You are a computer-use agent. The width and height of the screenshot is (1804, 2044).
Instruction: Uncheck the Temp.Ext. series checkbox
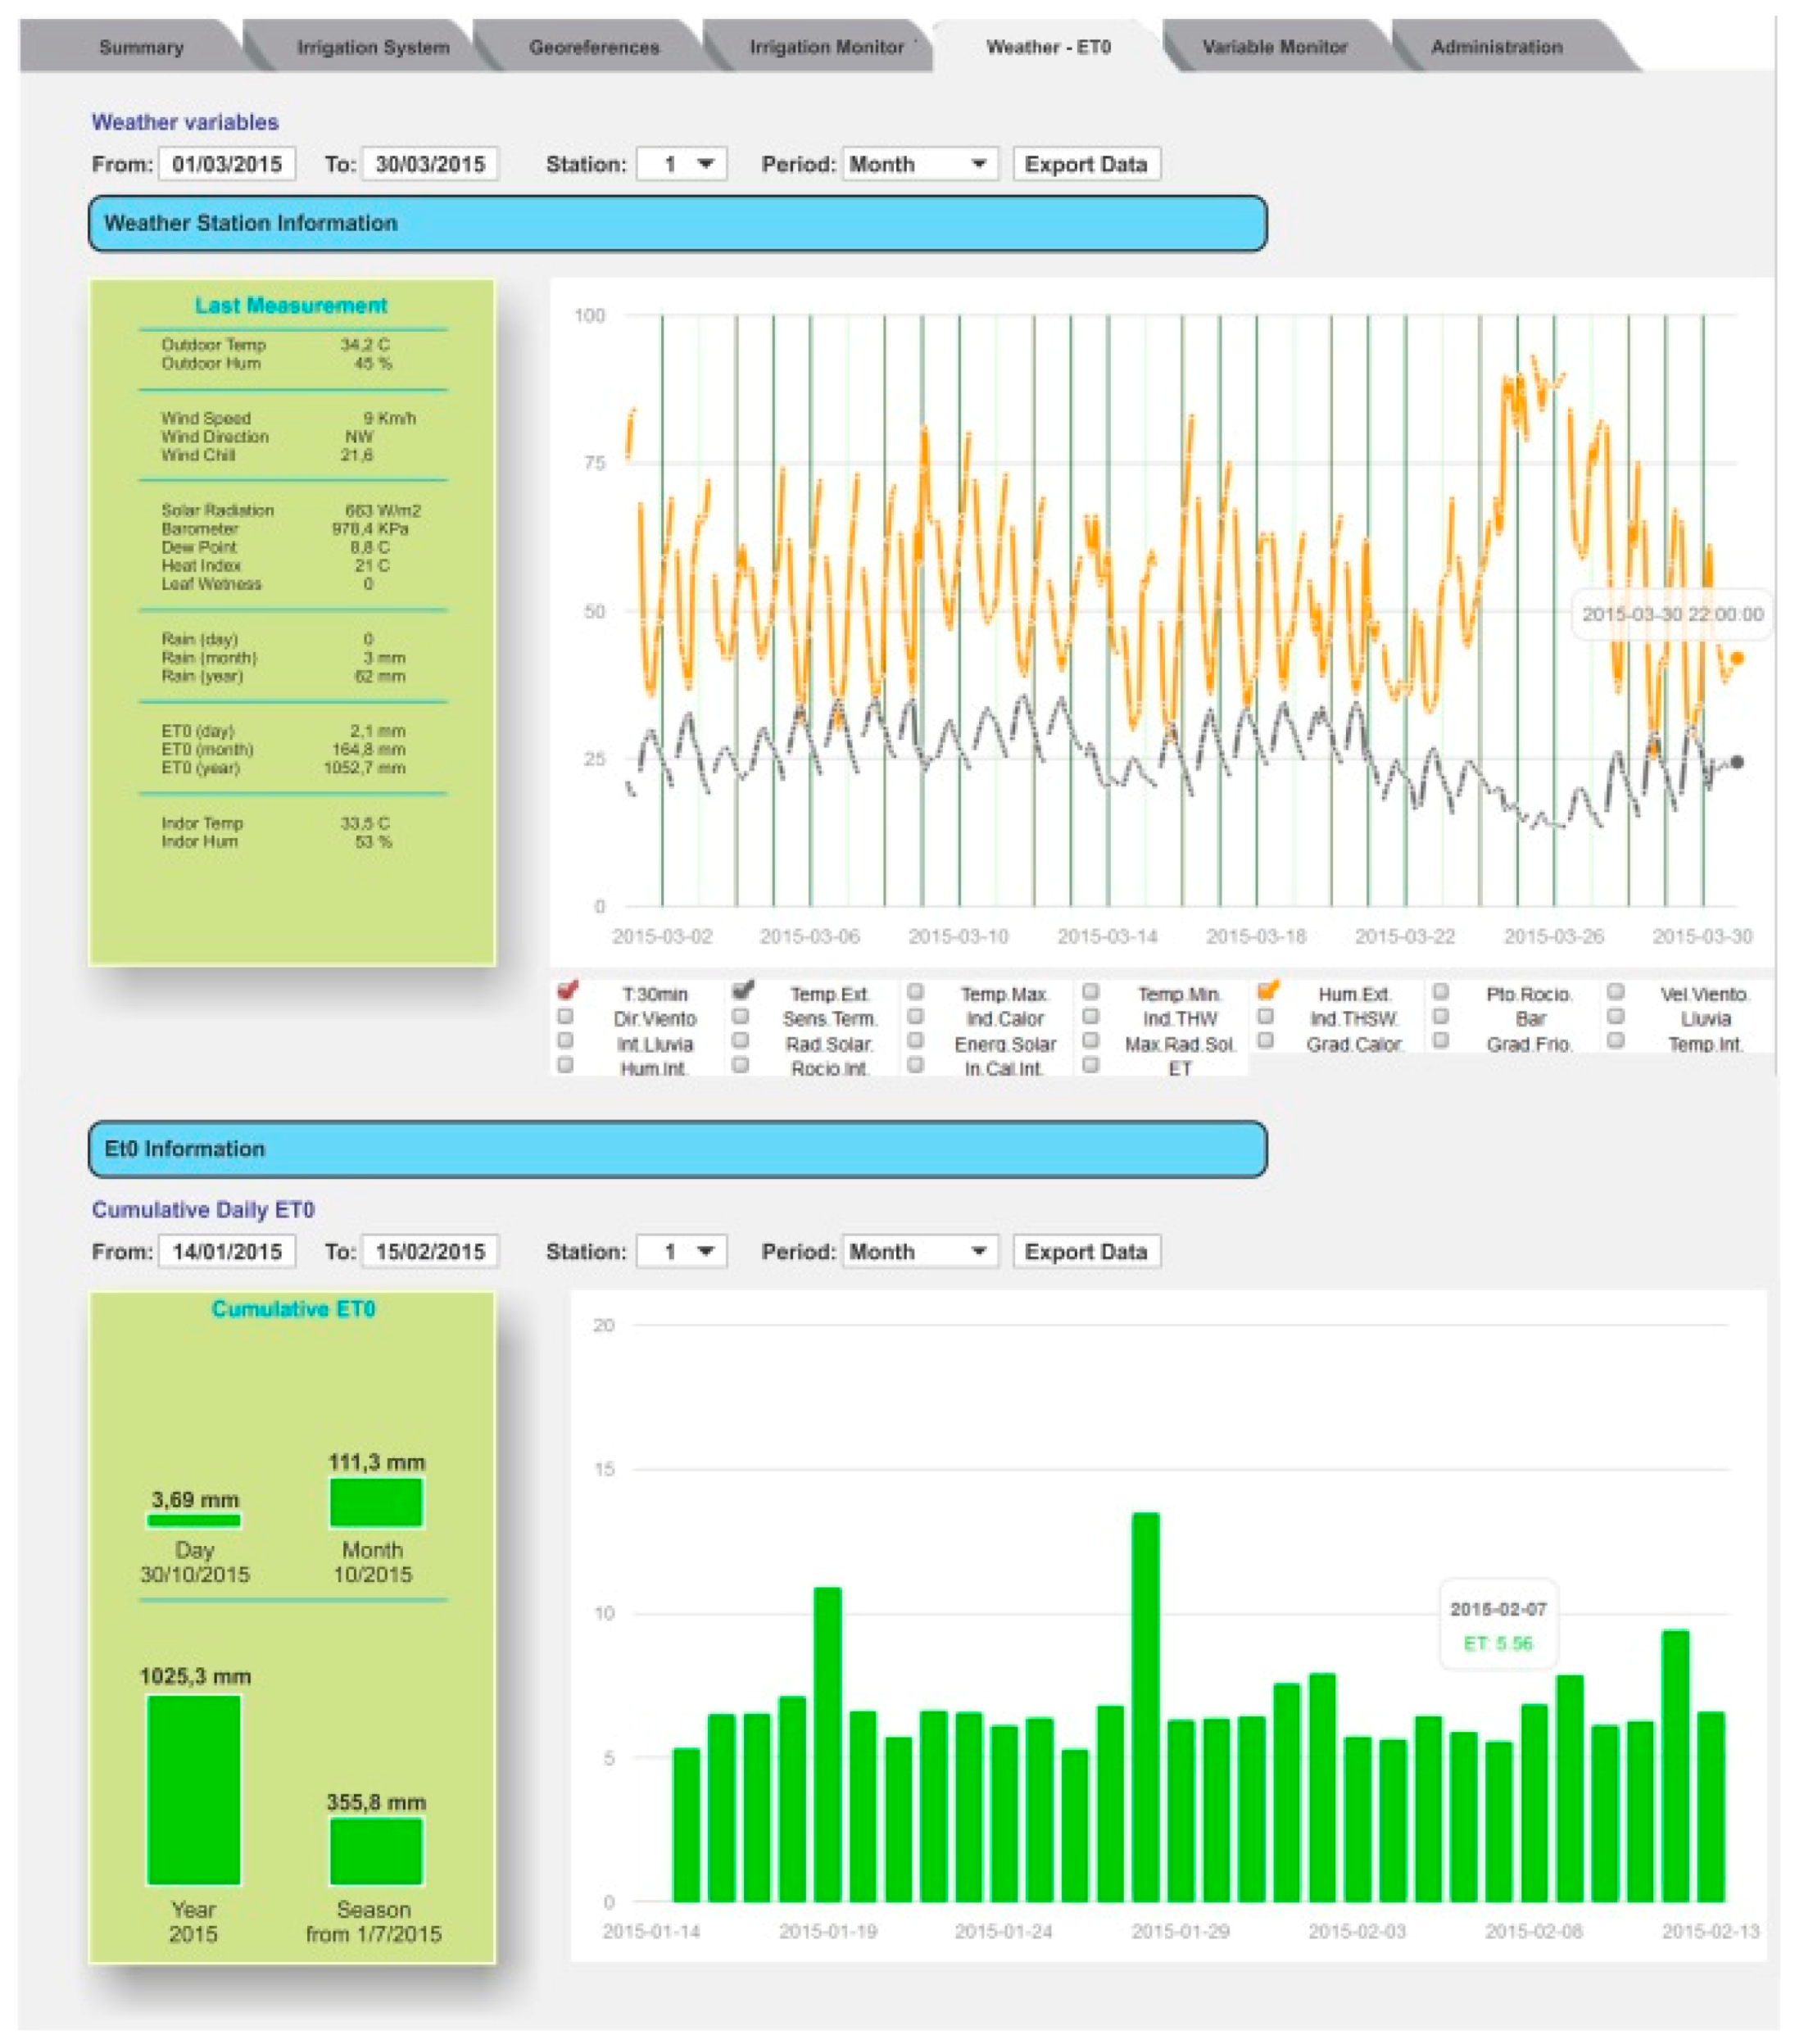pos(741,992)
